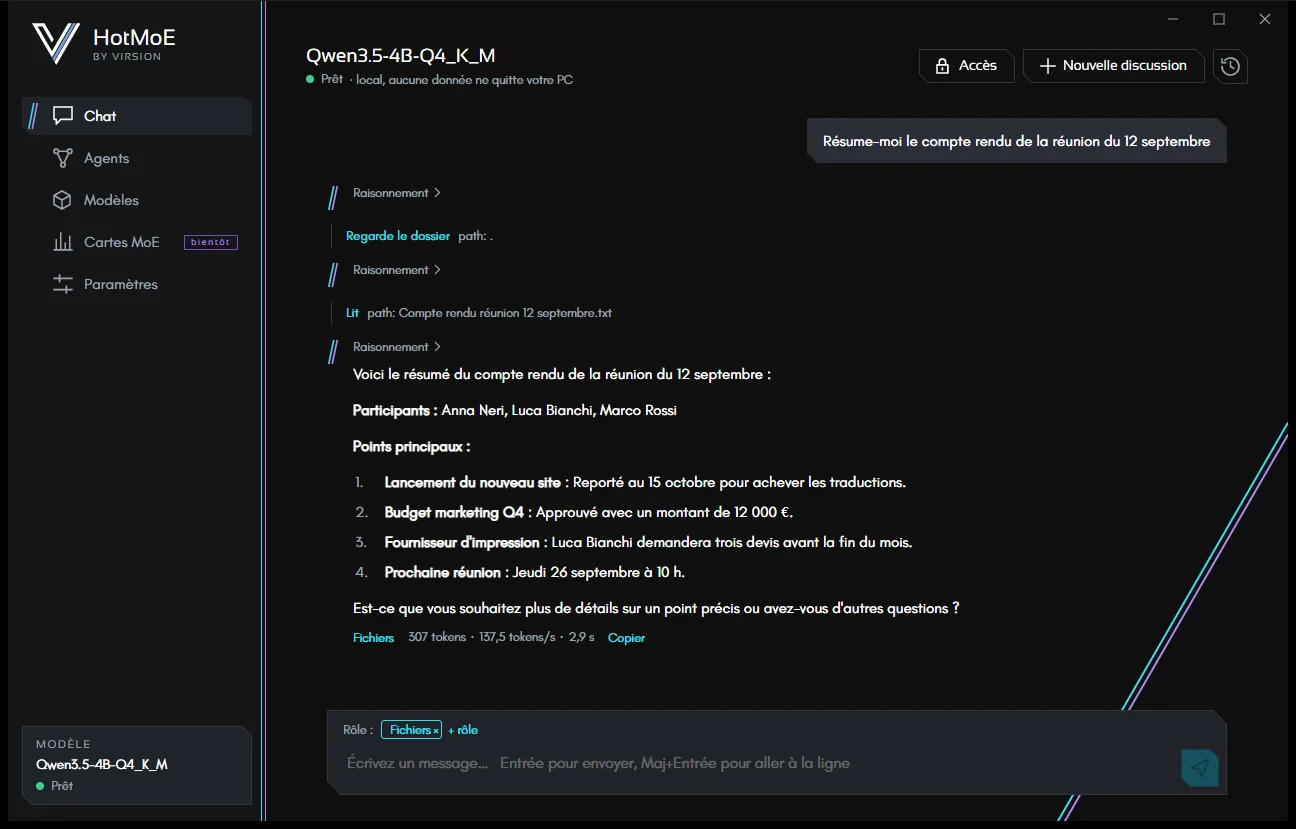Click the Agents node icon in sidebar
1296x829 pixels.
(x=63, y=158)
